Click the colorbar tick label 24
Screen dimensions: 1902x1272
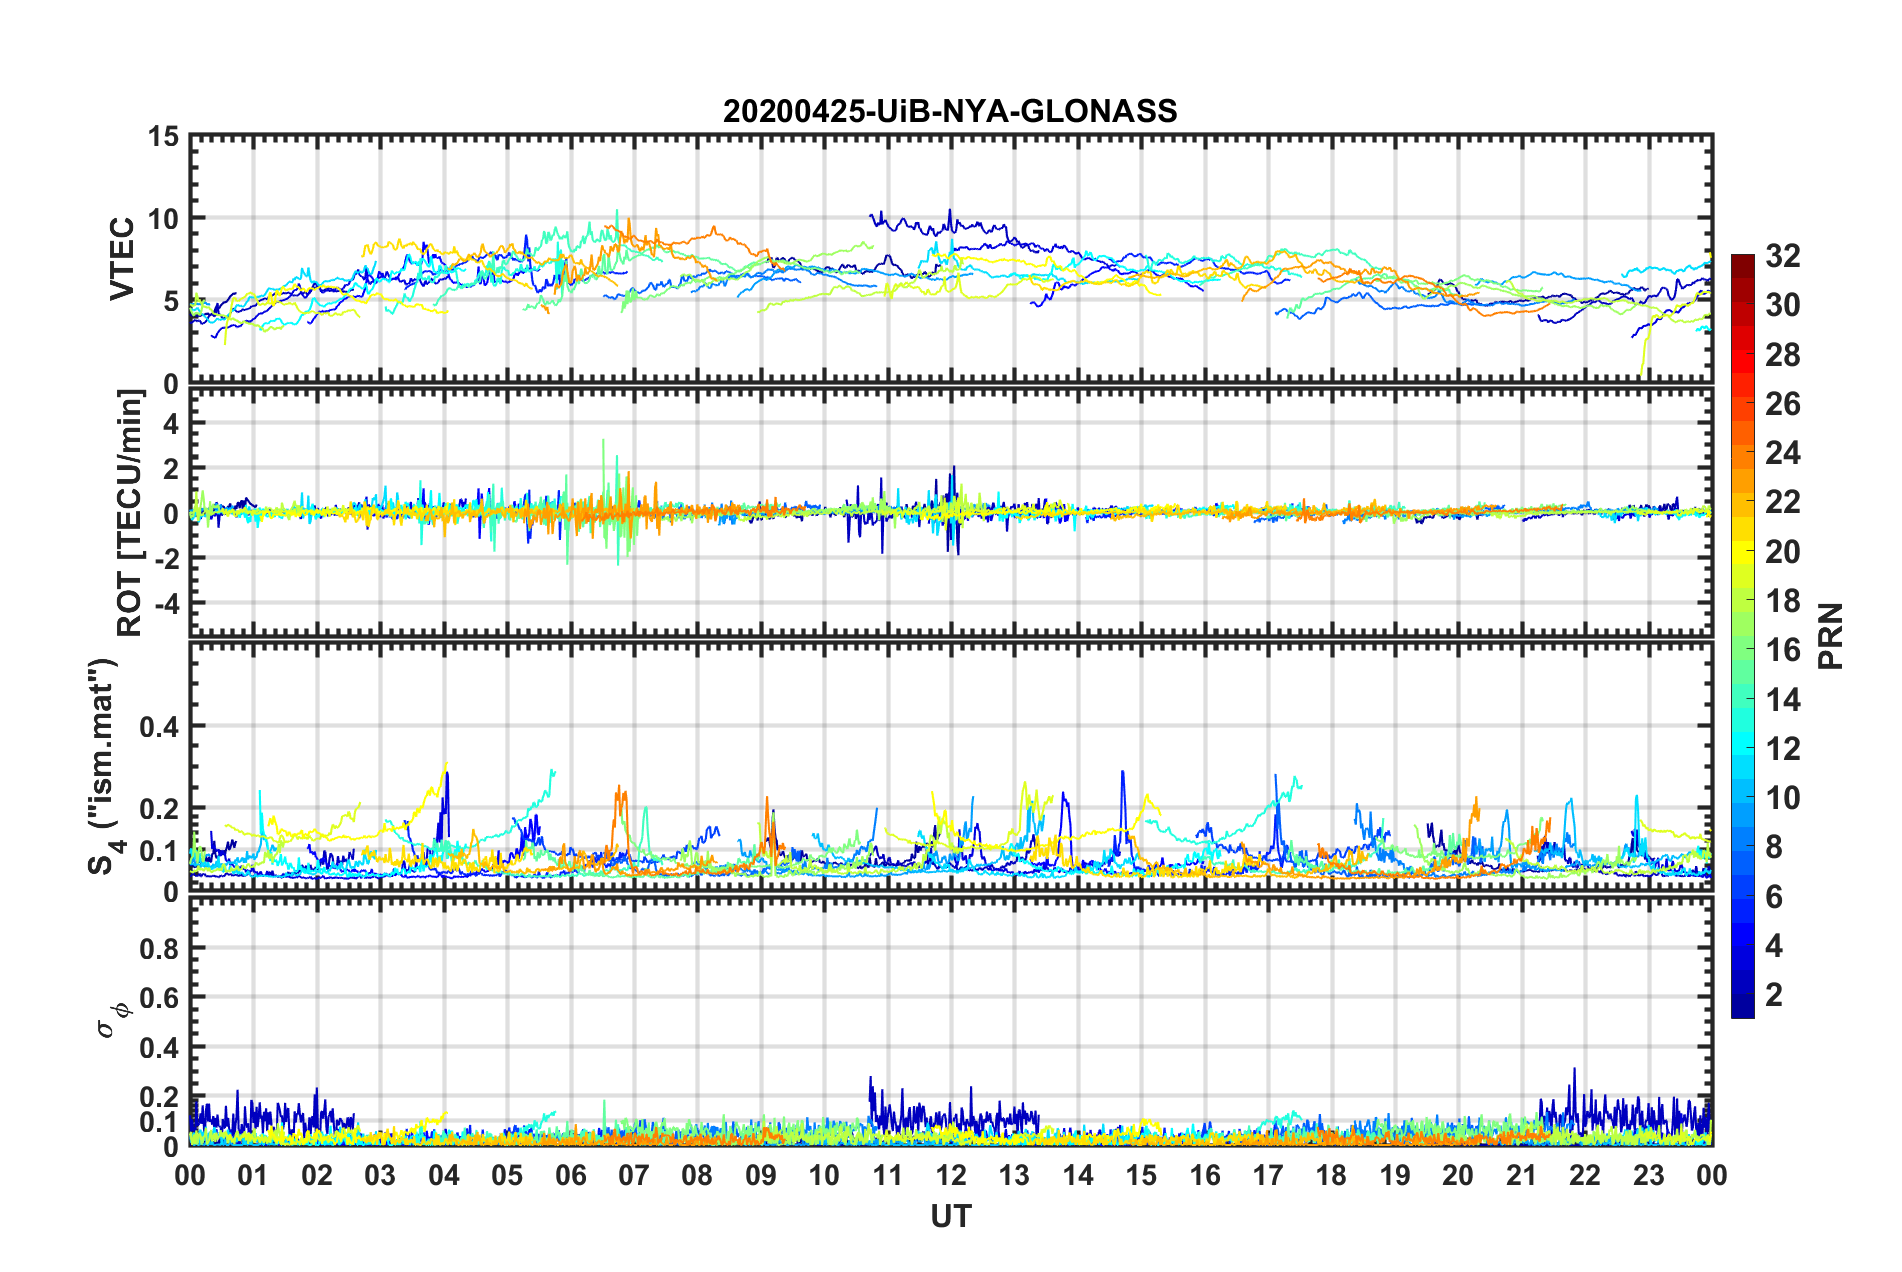1782,453
